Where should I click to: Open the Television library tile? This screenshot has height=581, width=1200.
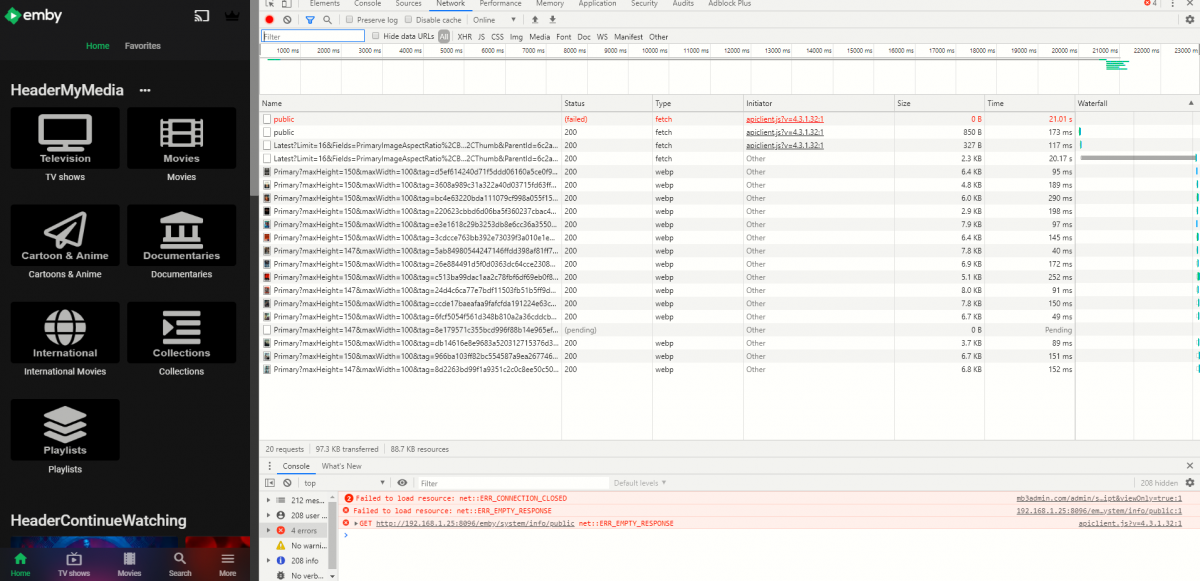(x=65, y=138)
